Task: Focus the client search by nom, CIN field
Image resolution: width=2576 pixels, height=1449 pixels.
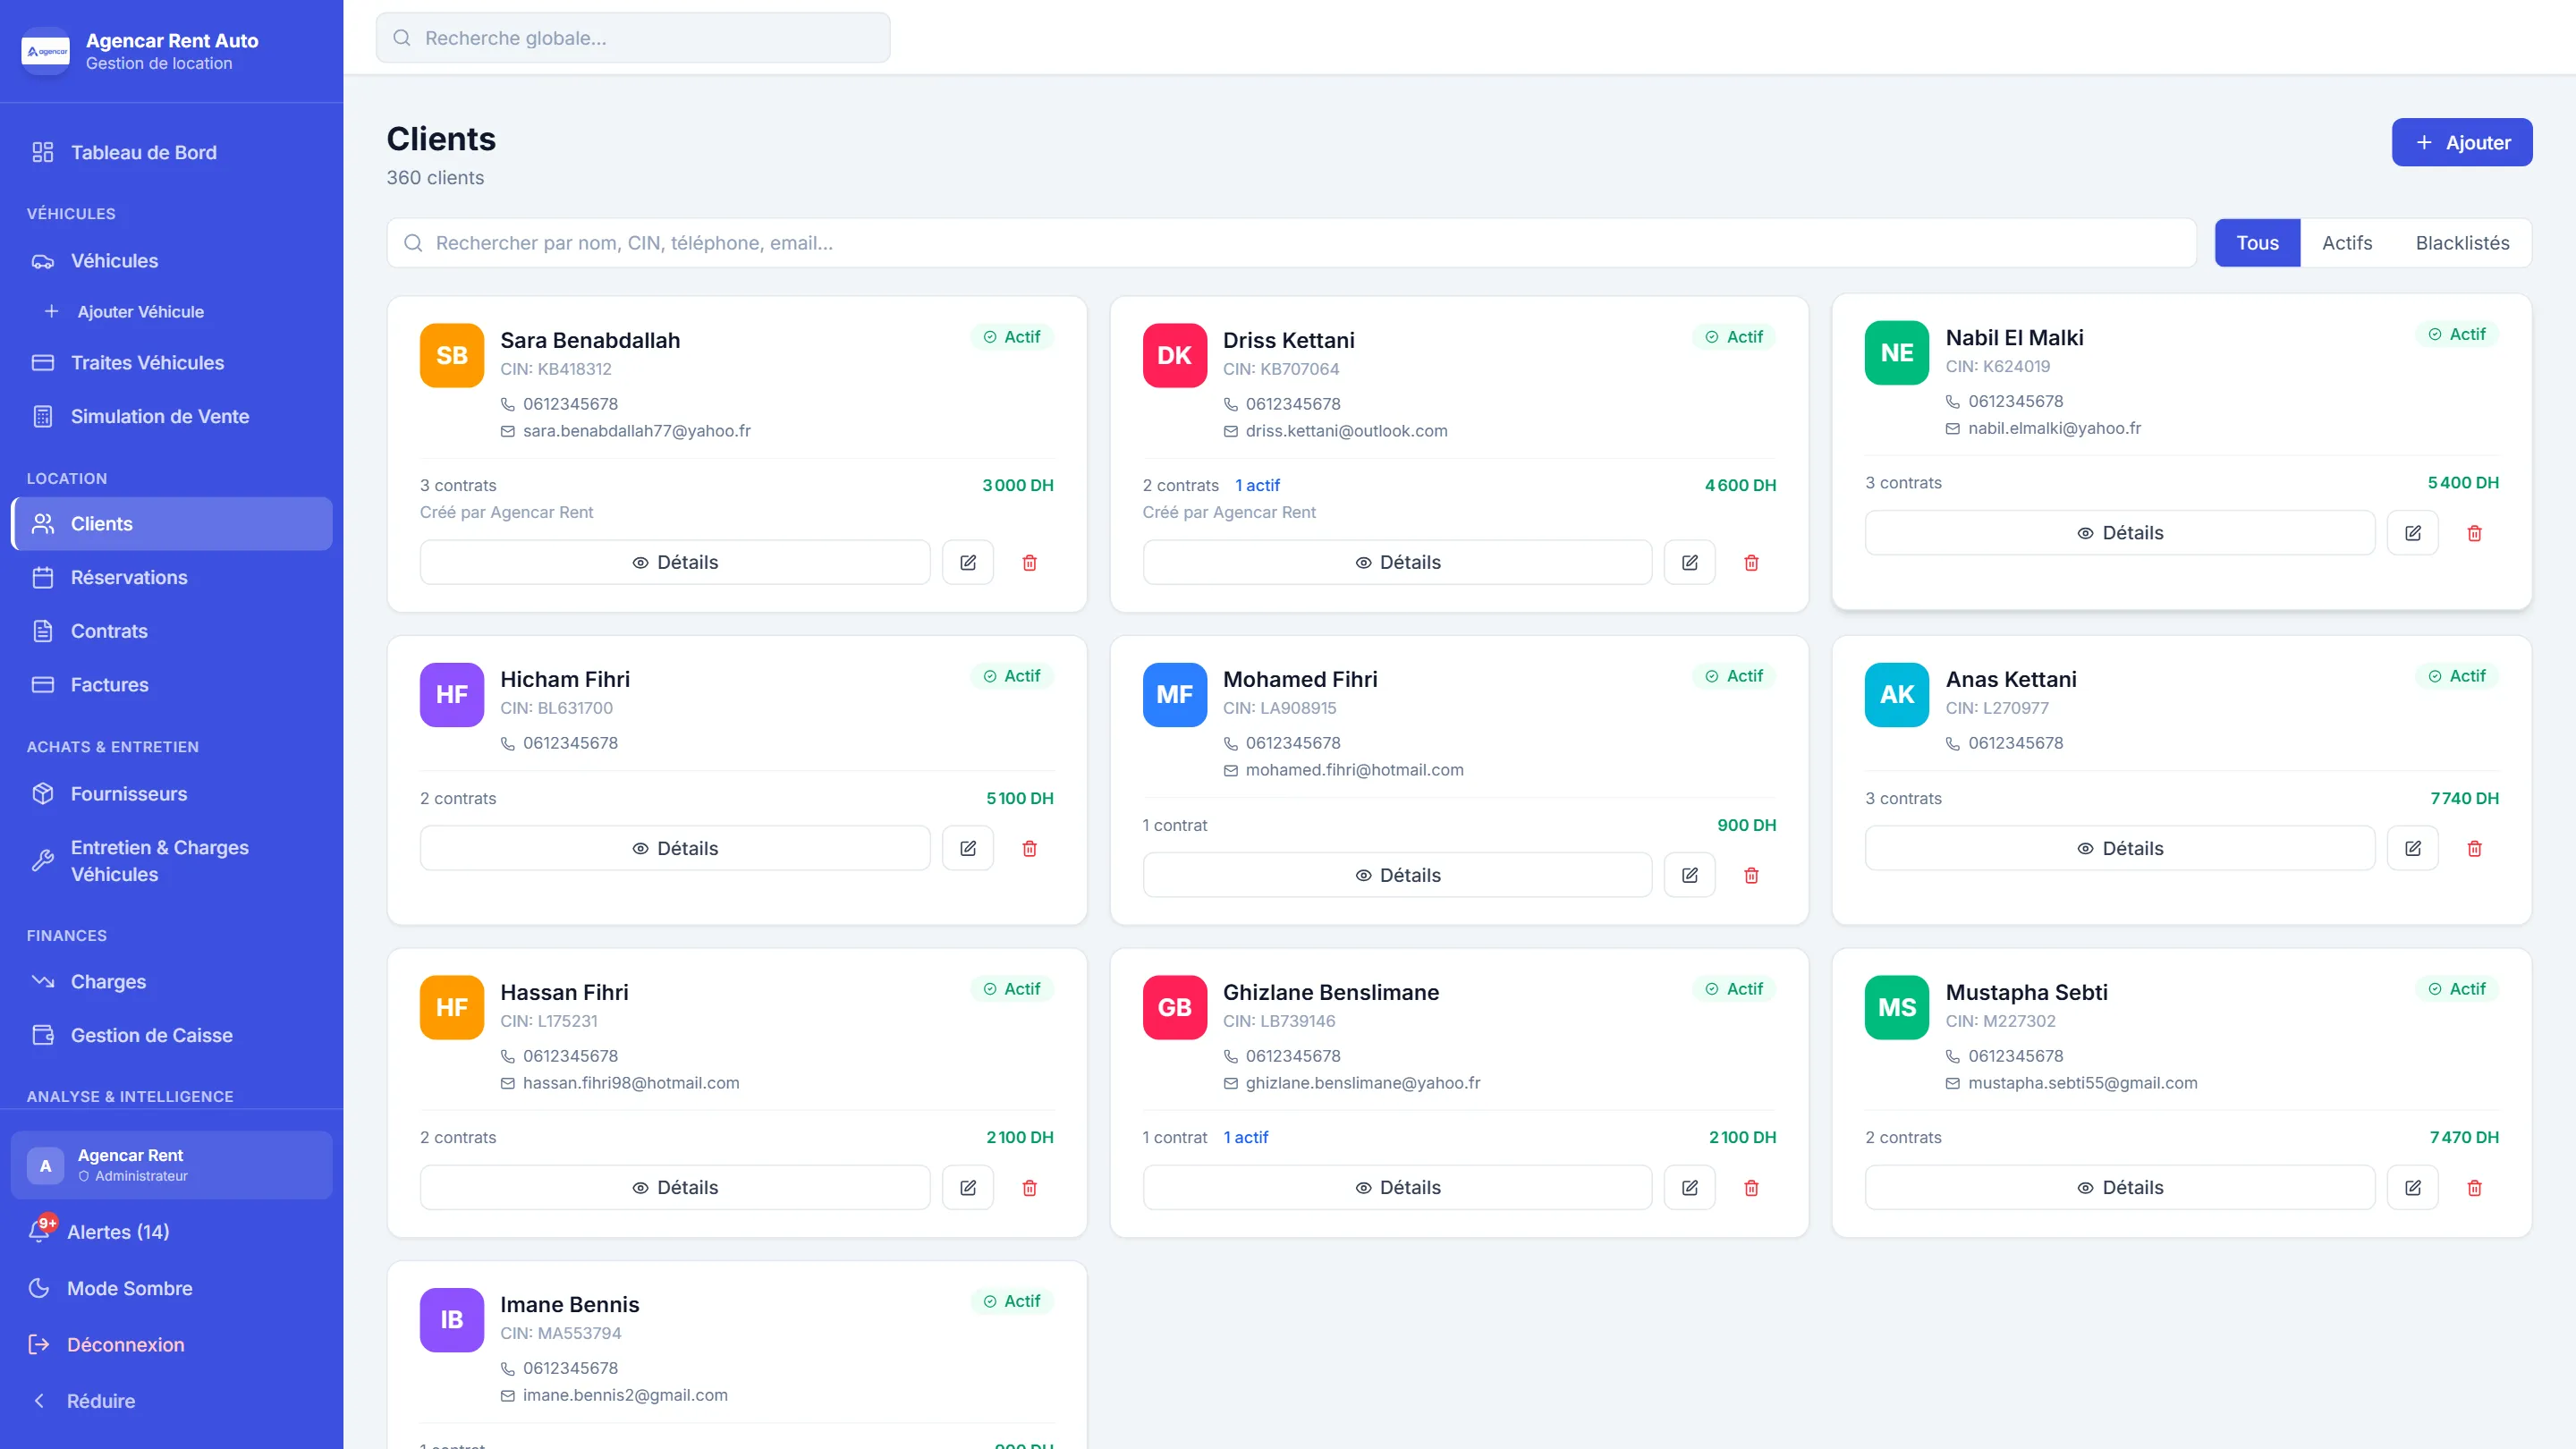Action: pos(1291,243)
